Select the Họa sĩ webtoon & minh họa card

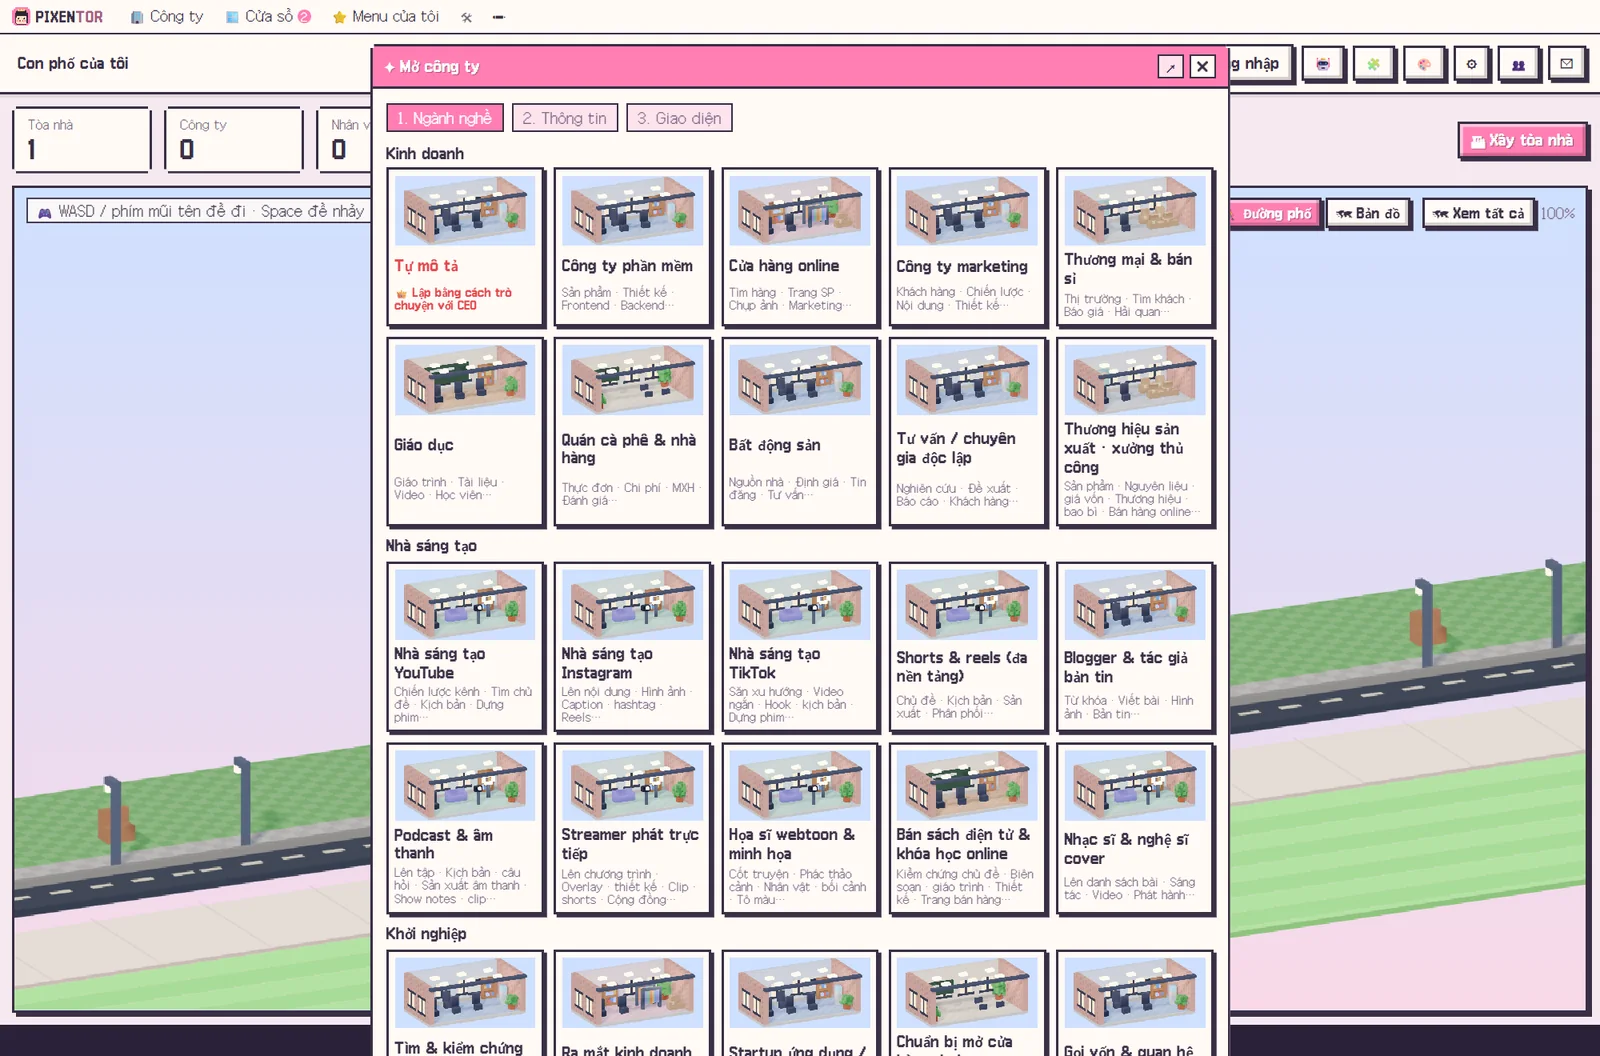coord(800,829)
